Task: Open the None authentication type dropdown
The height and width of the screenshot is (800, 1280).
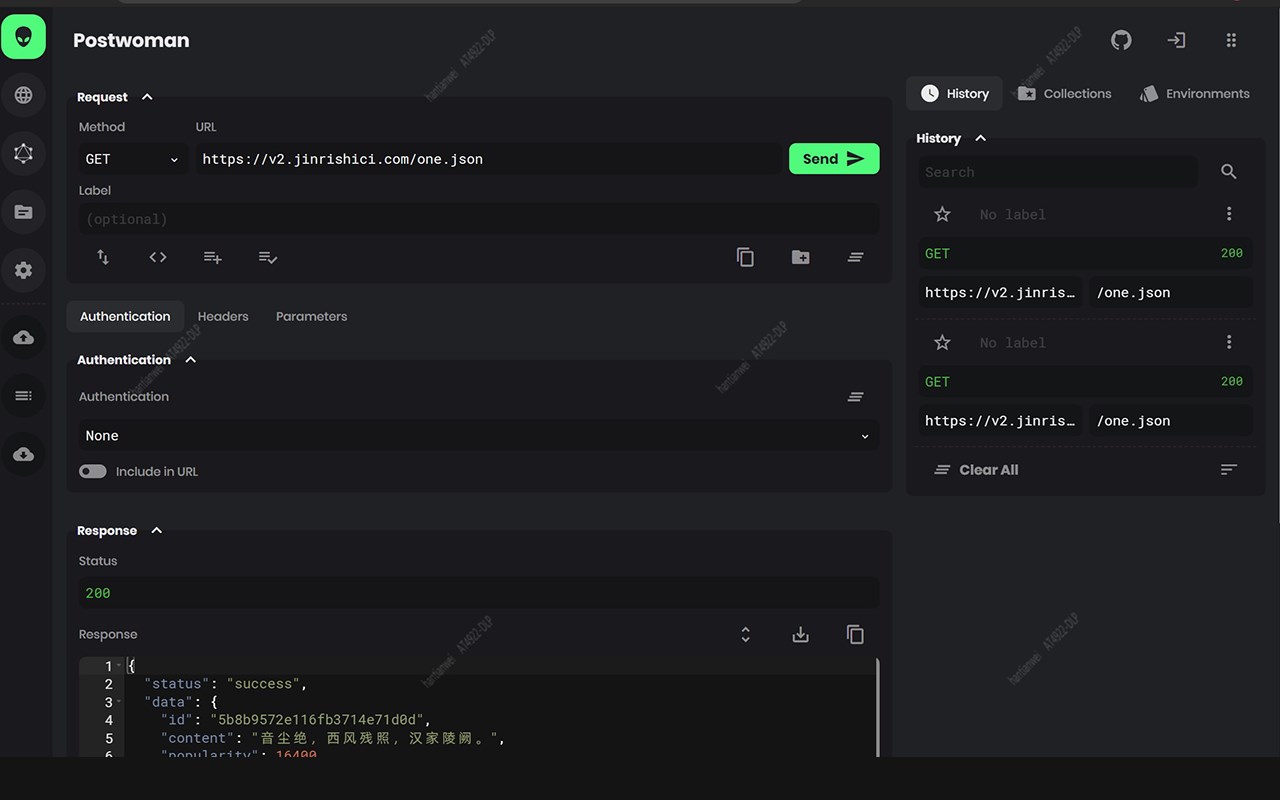Action: coord(479,436)
